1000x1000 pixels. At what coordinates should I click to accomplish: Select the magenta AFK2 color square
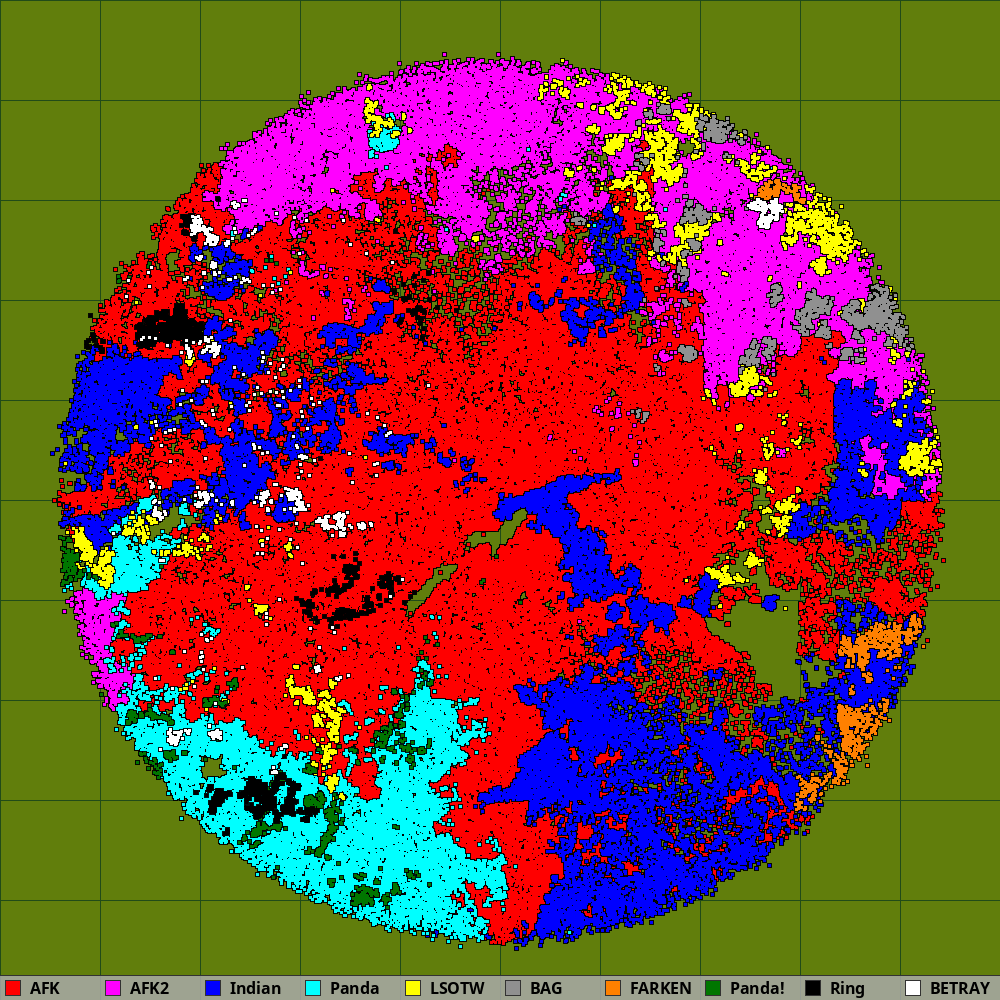(113, 988)
